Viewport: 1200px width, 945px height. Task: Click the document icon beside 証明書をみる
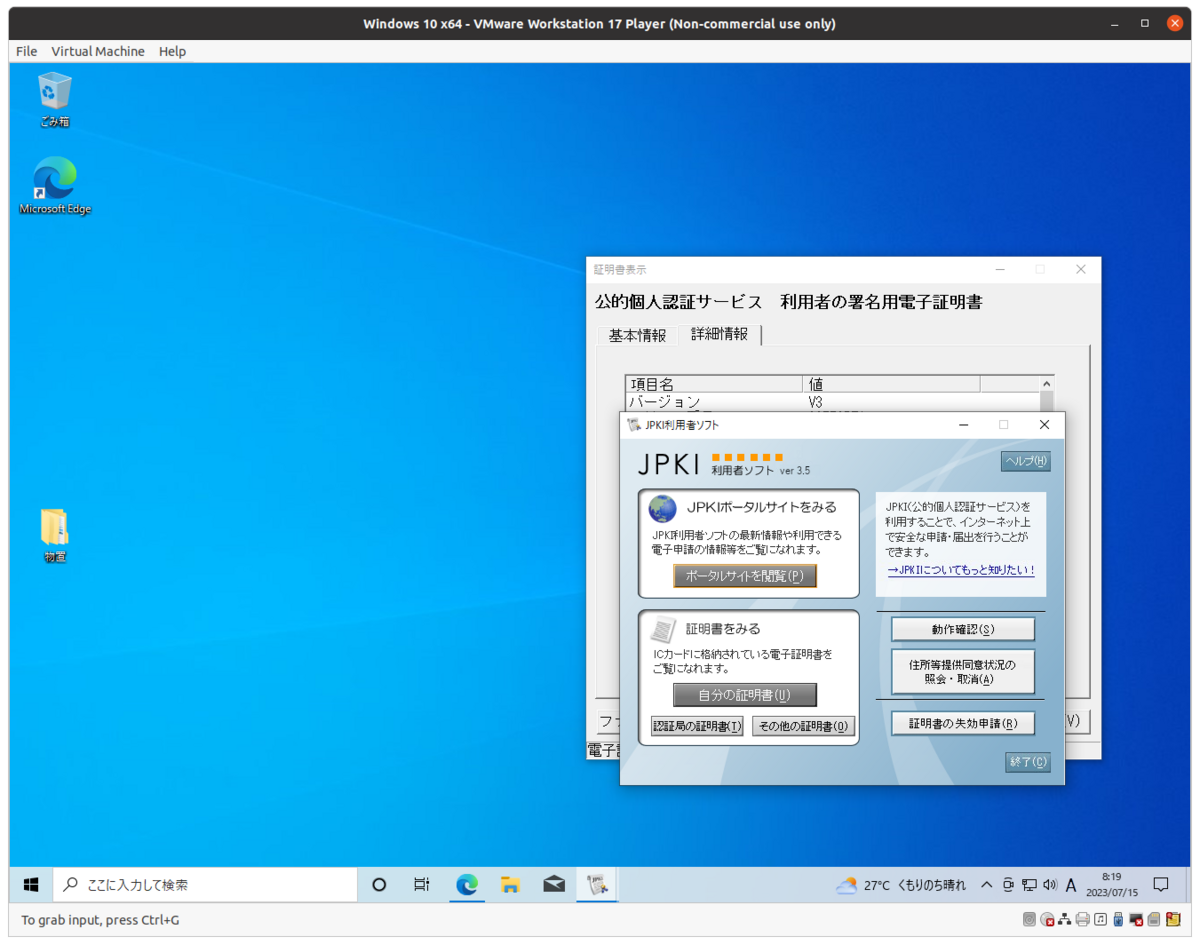(663, 630)
